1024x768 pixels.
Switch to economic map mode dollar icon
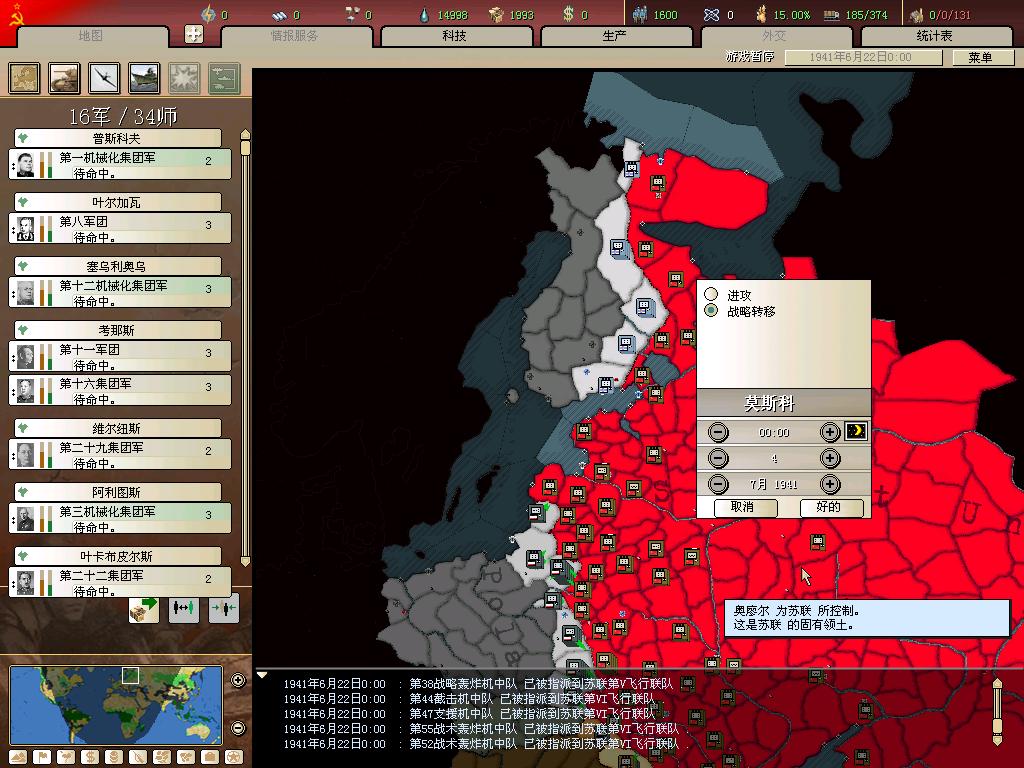pos(89,758)
